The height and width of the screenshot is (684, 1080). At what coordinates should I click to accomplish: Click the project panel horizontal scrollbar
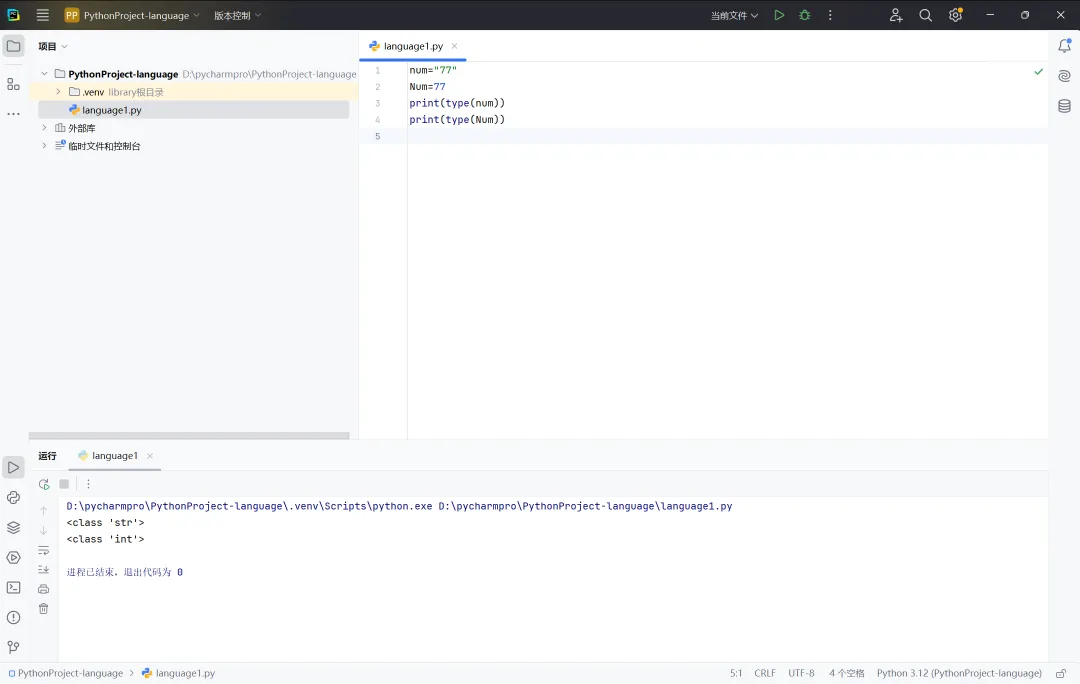pyautogui.click(x=189, y=435)
